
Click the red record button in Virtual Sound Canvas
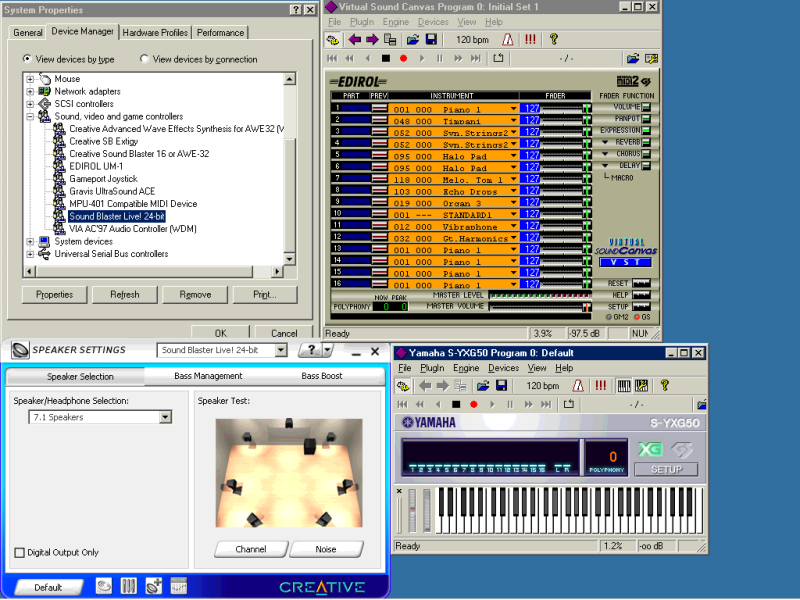tap(403, 59)
